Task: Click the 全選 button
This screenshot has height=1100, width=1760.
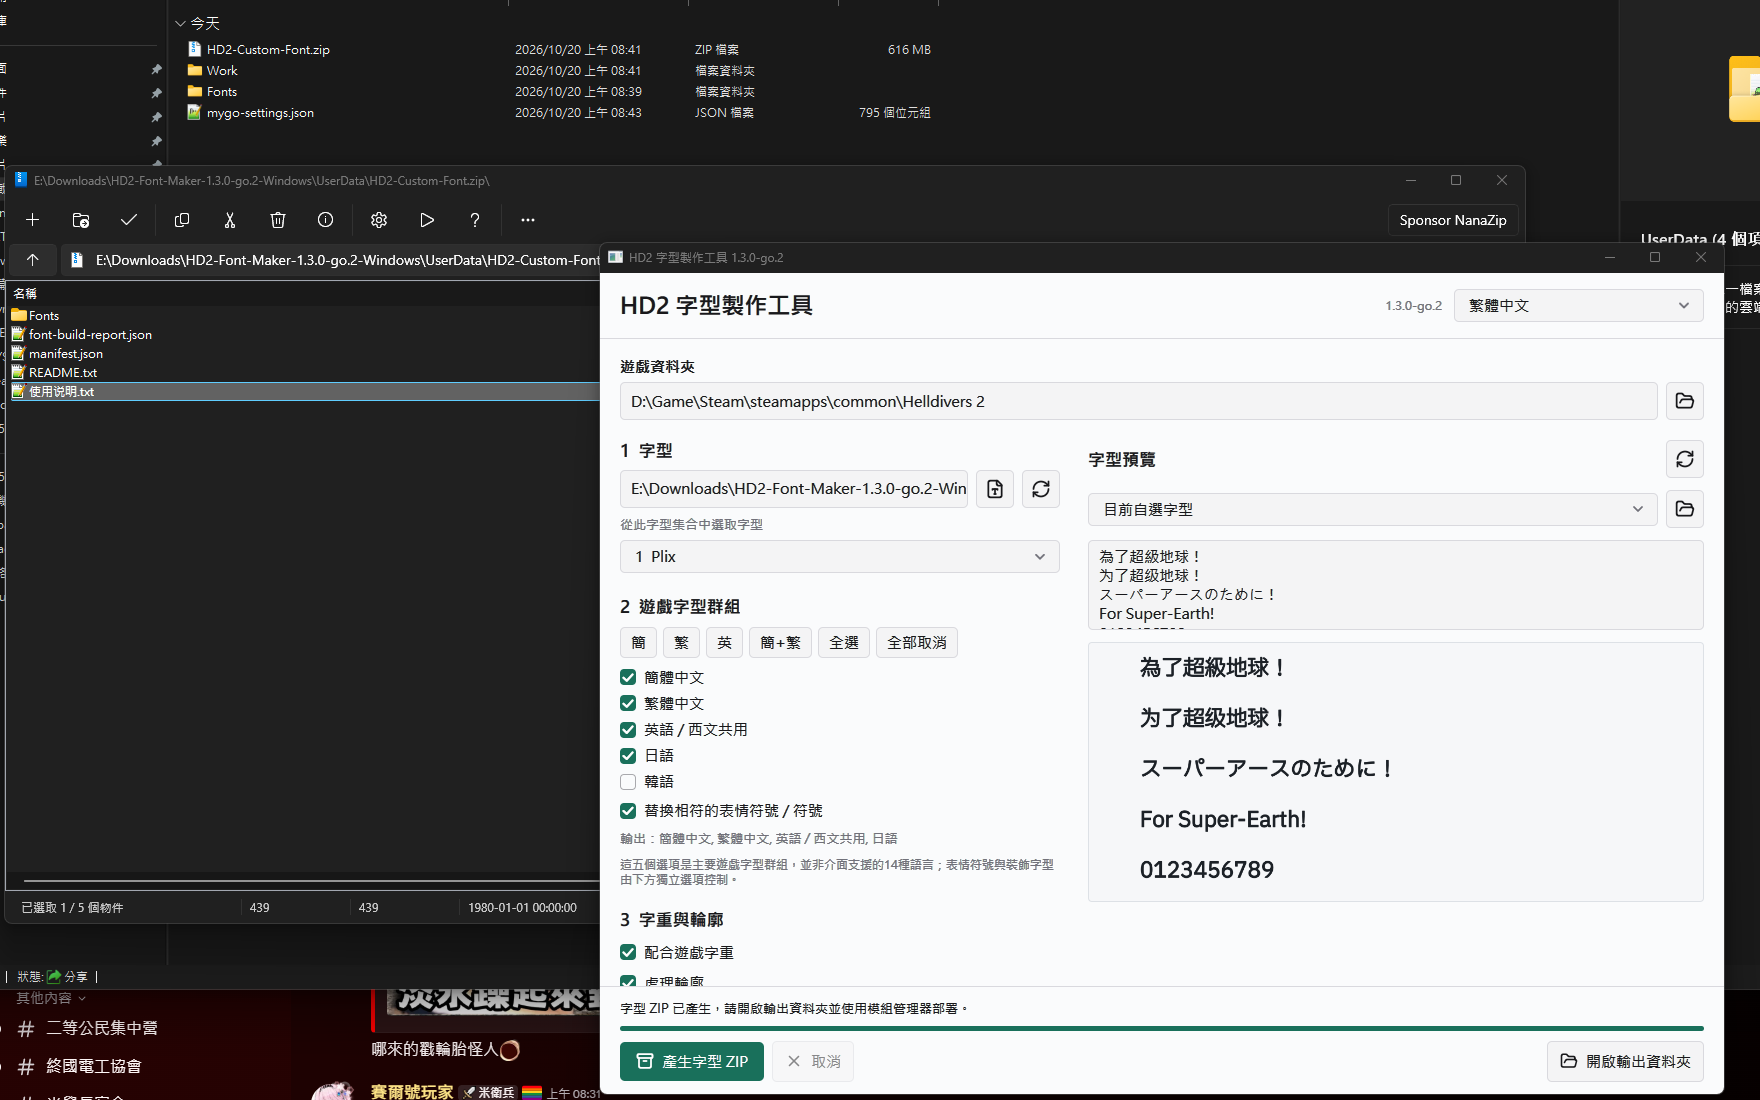Action: [844, 642]
